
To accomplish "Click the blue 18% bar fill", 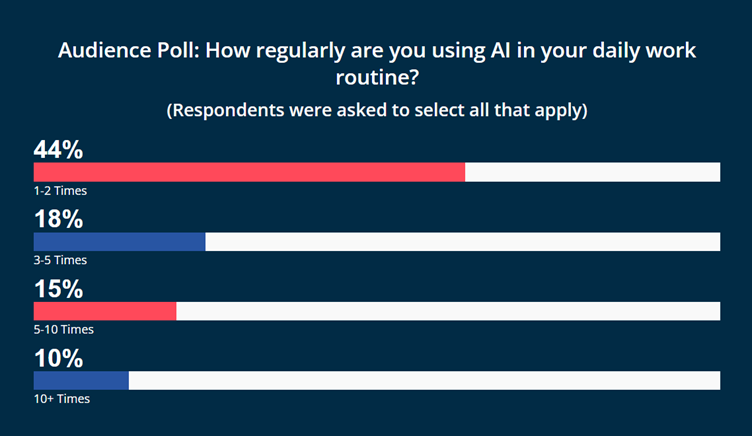I will pos(119,242).
